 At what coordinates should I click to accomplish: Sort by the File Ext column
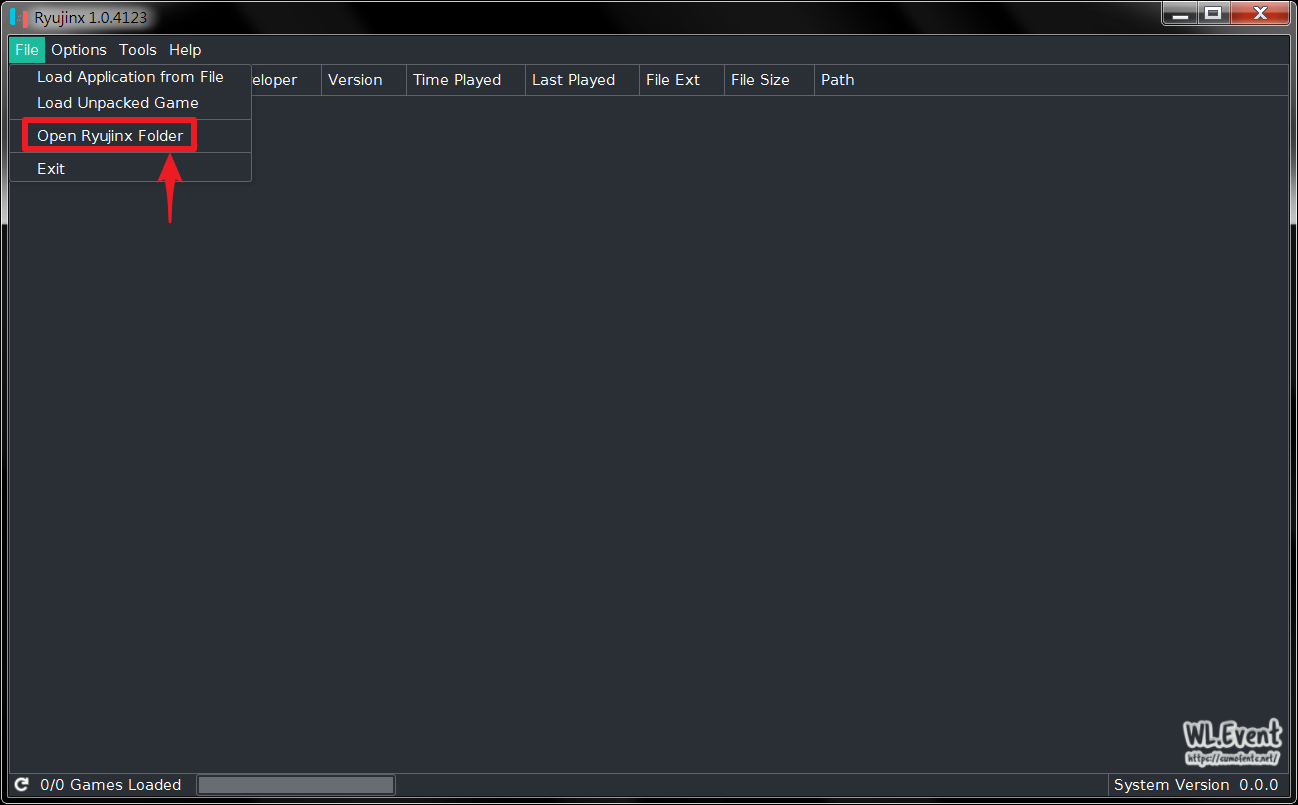pos(682,80)
